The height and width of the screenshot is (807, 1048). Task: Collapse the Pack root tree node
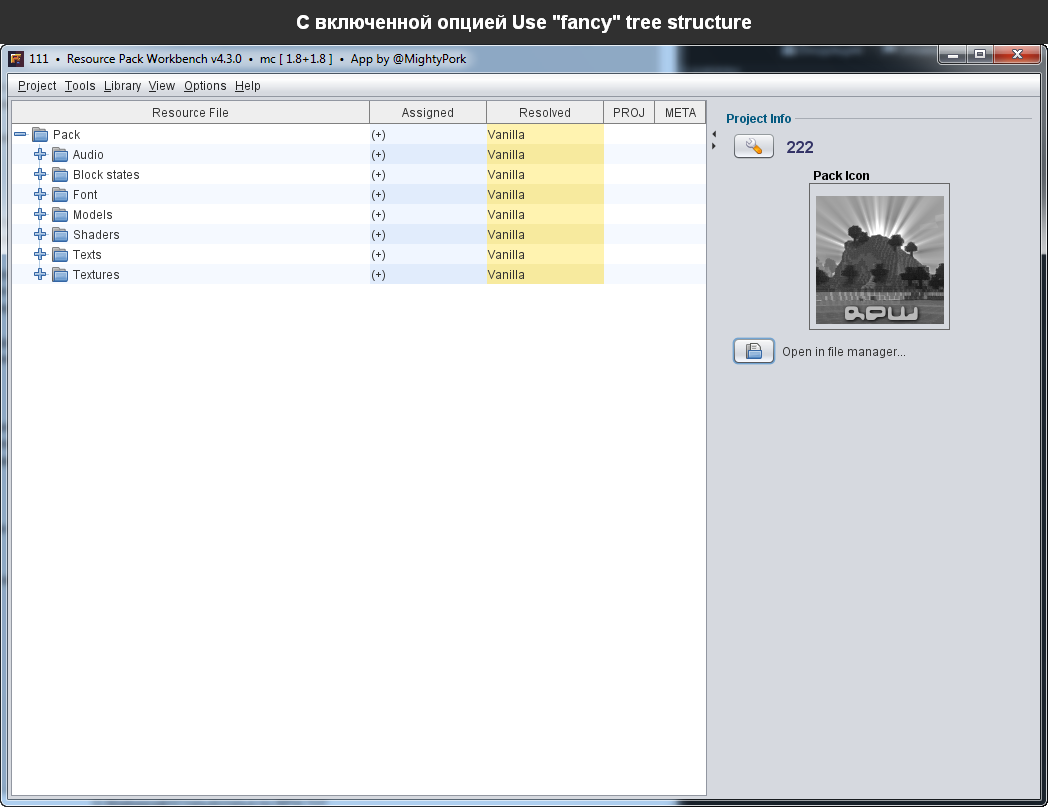[x=20, y=135]
